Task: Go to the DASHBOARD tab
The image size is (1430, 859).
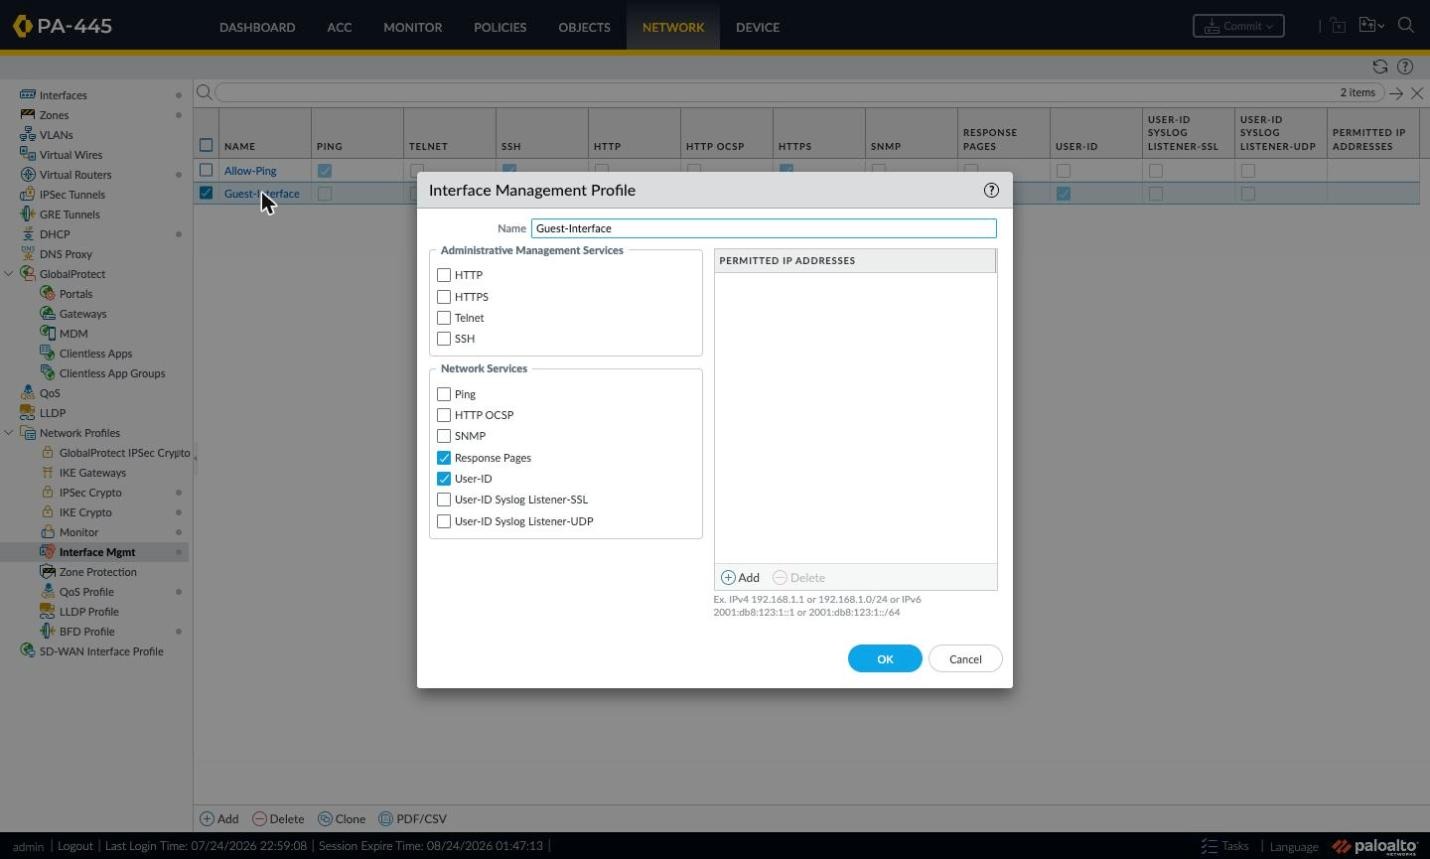Action: pyautogui.click(x=257, y=27)
